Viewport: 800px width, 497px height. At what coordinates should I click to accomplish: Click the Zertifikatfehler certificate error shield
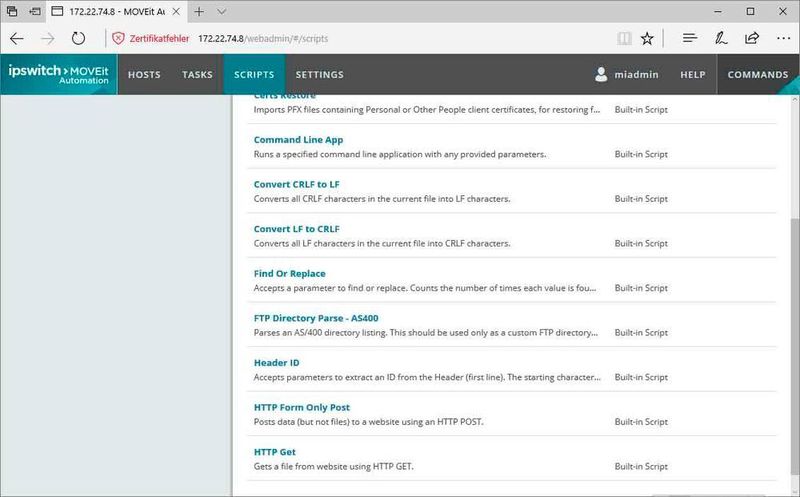click(x=118, y=38)
